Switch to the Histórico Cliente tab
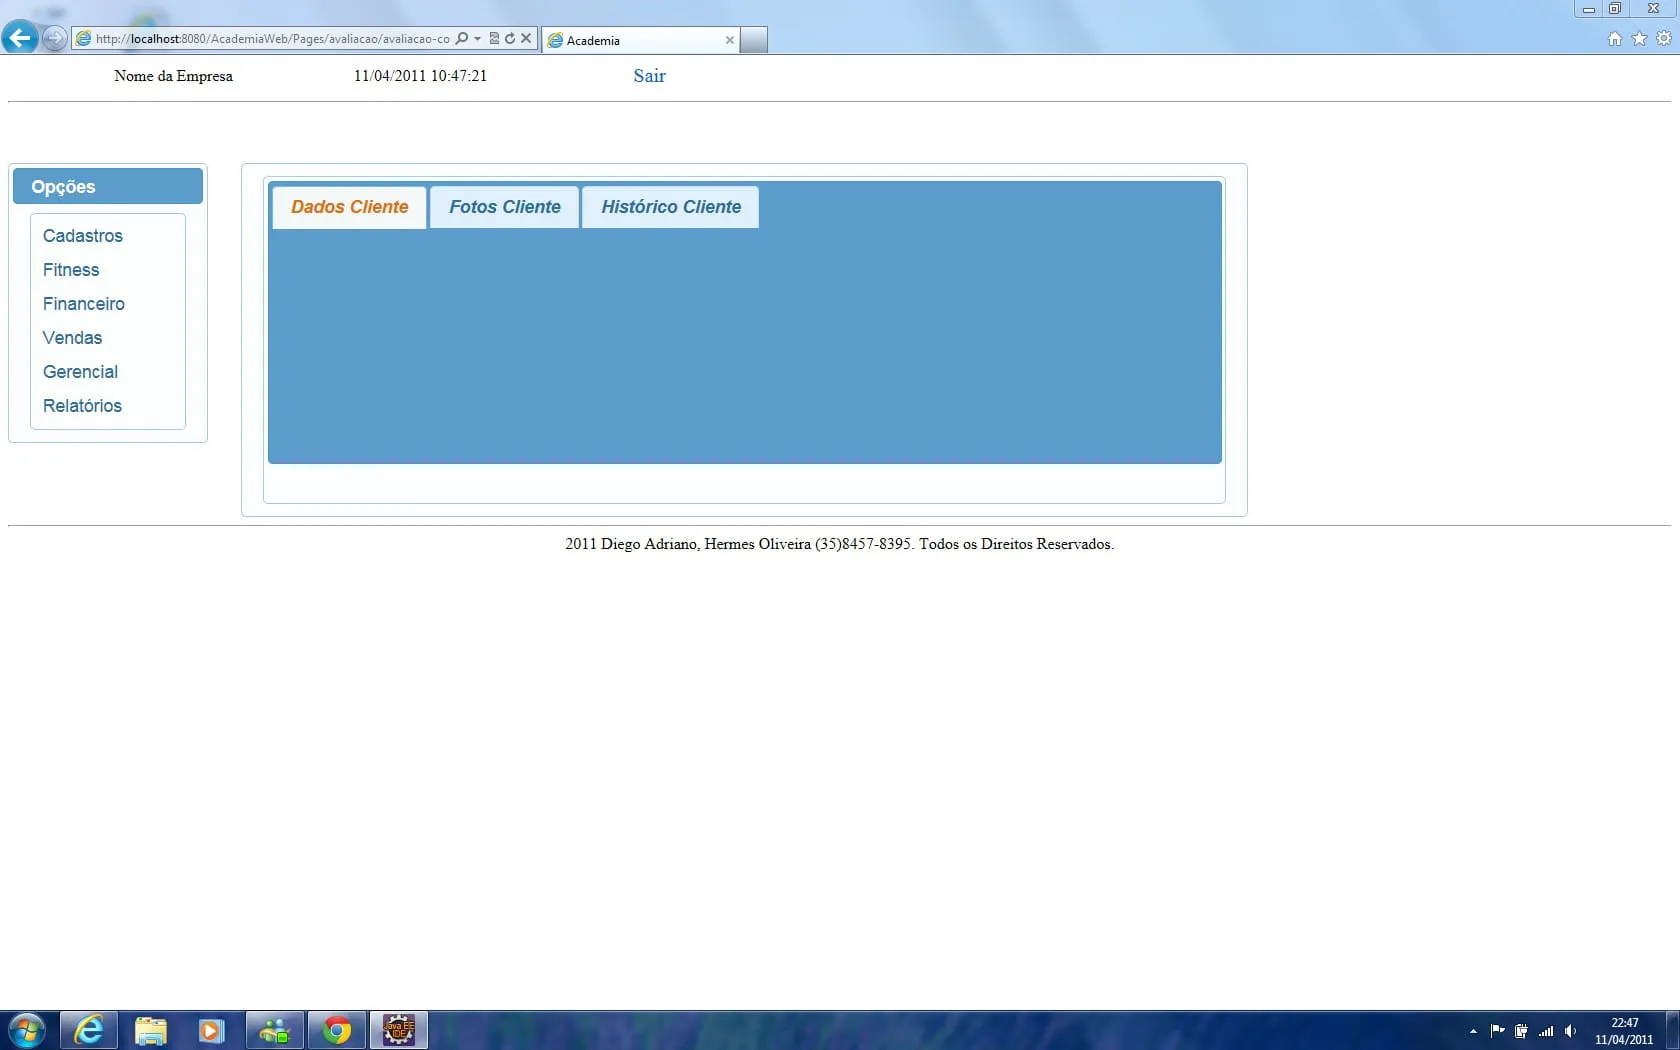1680x1050 pixels. tap(671, 207)
